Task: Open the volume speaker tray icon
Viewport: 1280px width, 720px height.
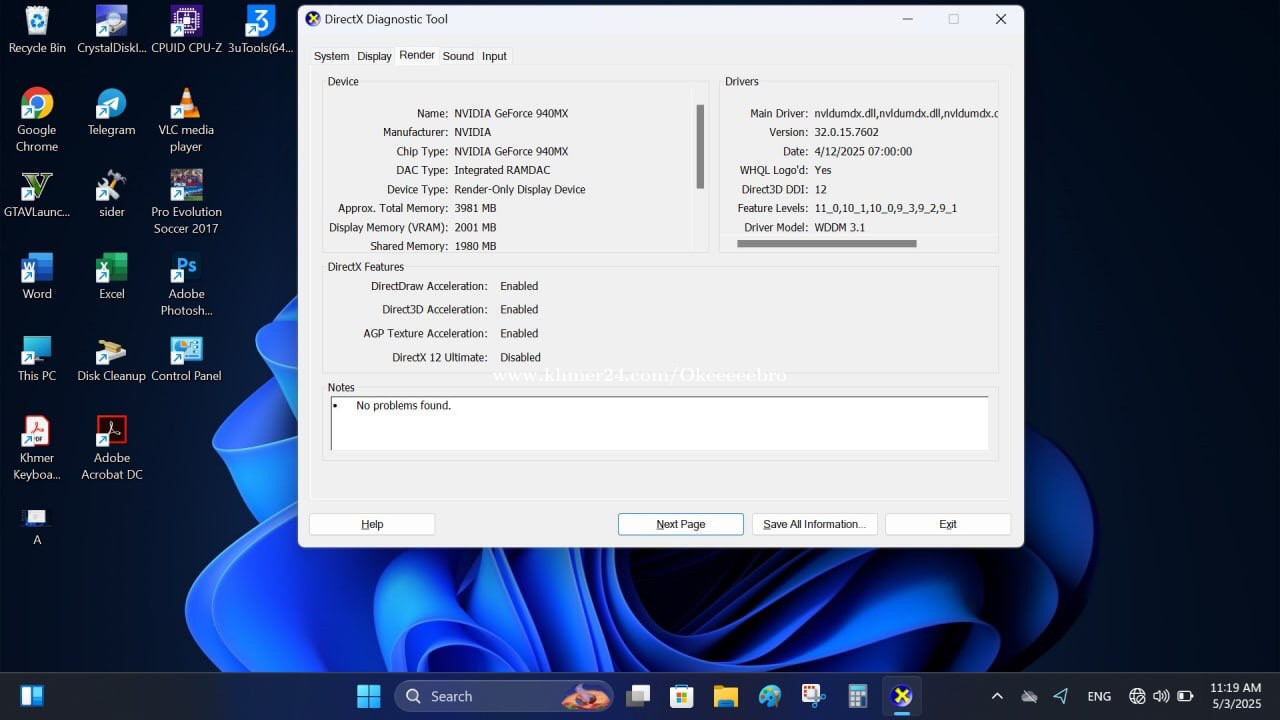Action: point(1161,696)
